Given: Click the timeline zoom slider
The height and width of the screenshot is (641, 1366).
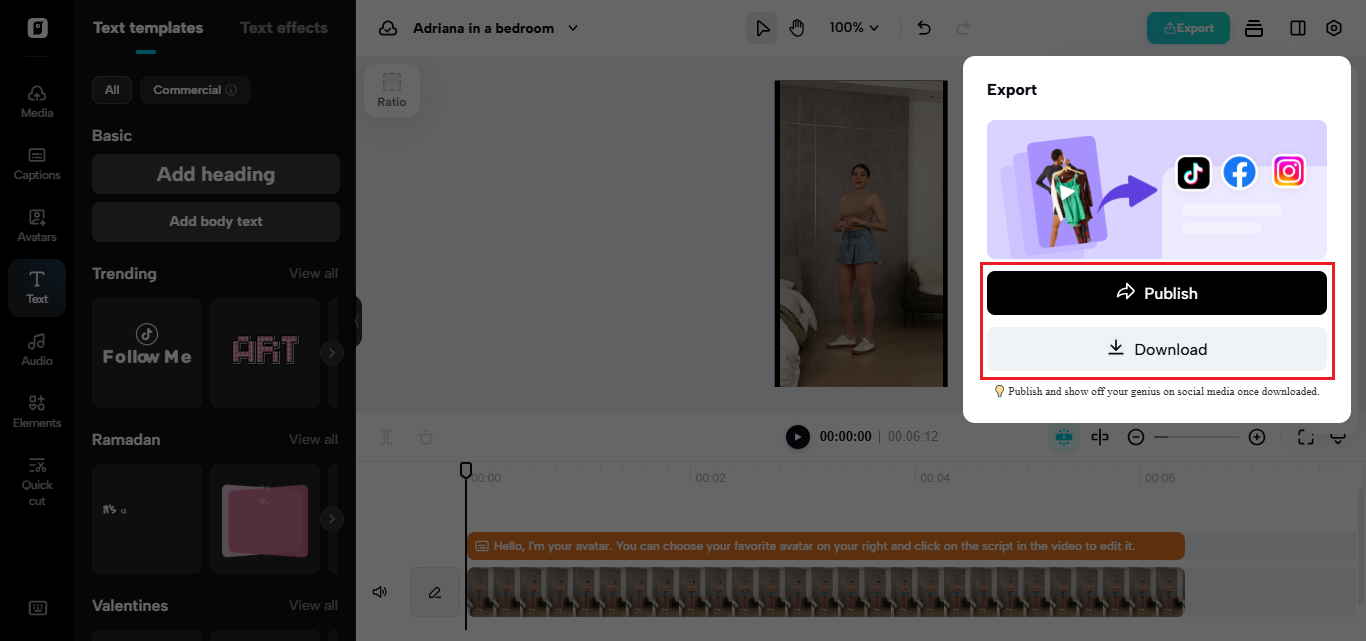Looking at the screenshot, I should coord(1196,437).
